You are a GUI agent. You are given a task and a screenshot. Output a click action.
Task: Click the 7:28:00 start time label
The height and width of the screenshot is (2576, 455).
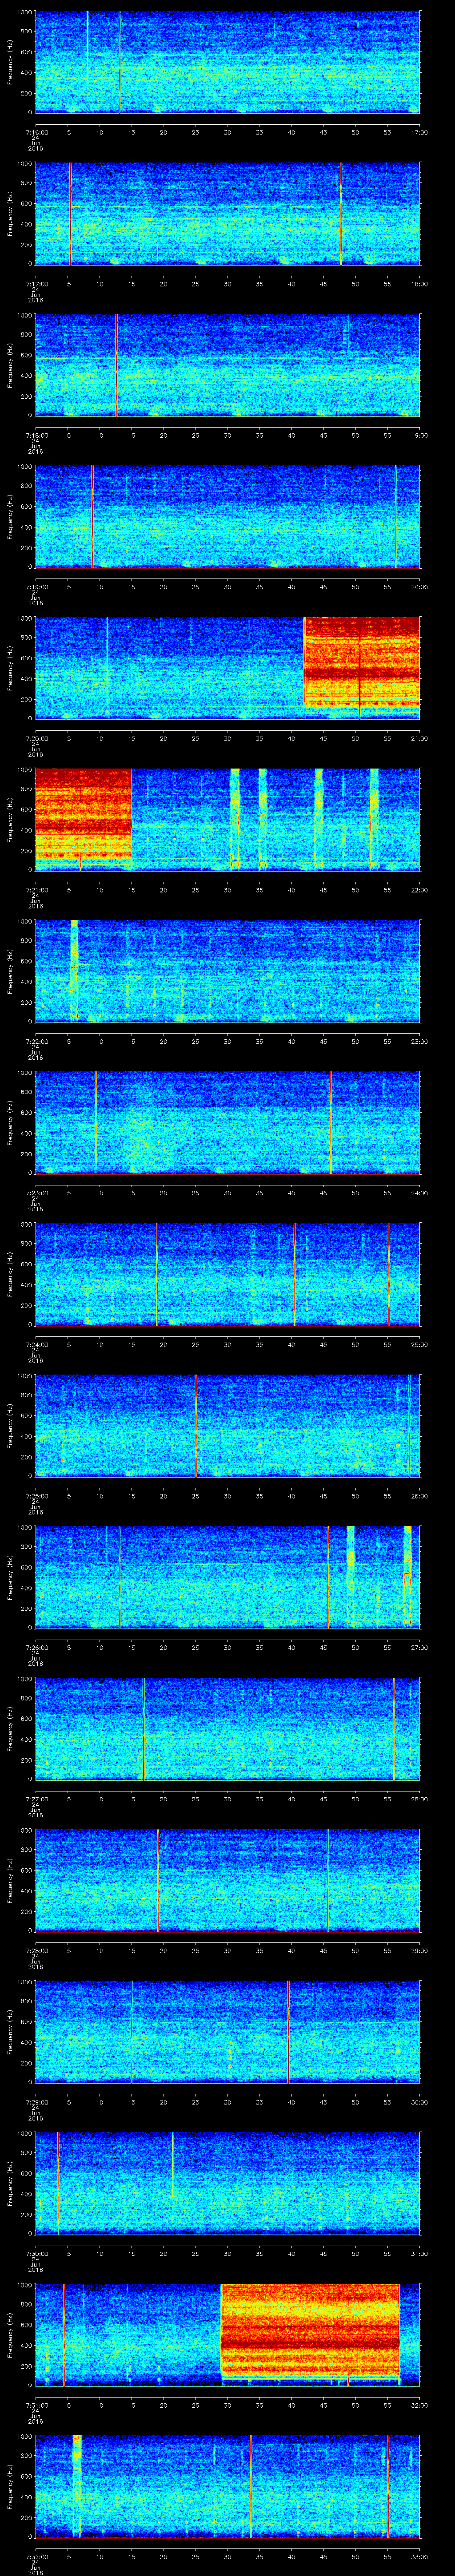click(x=36, y=1950)
